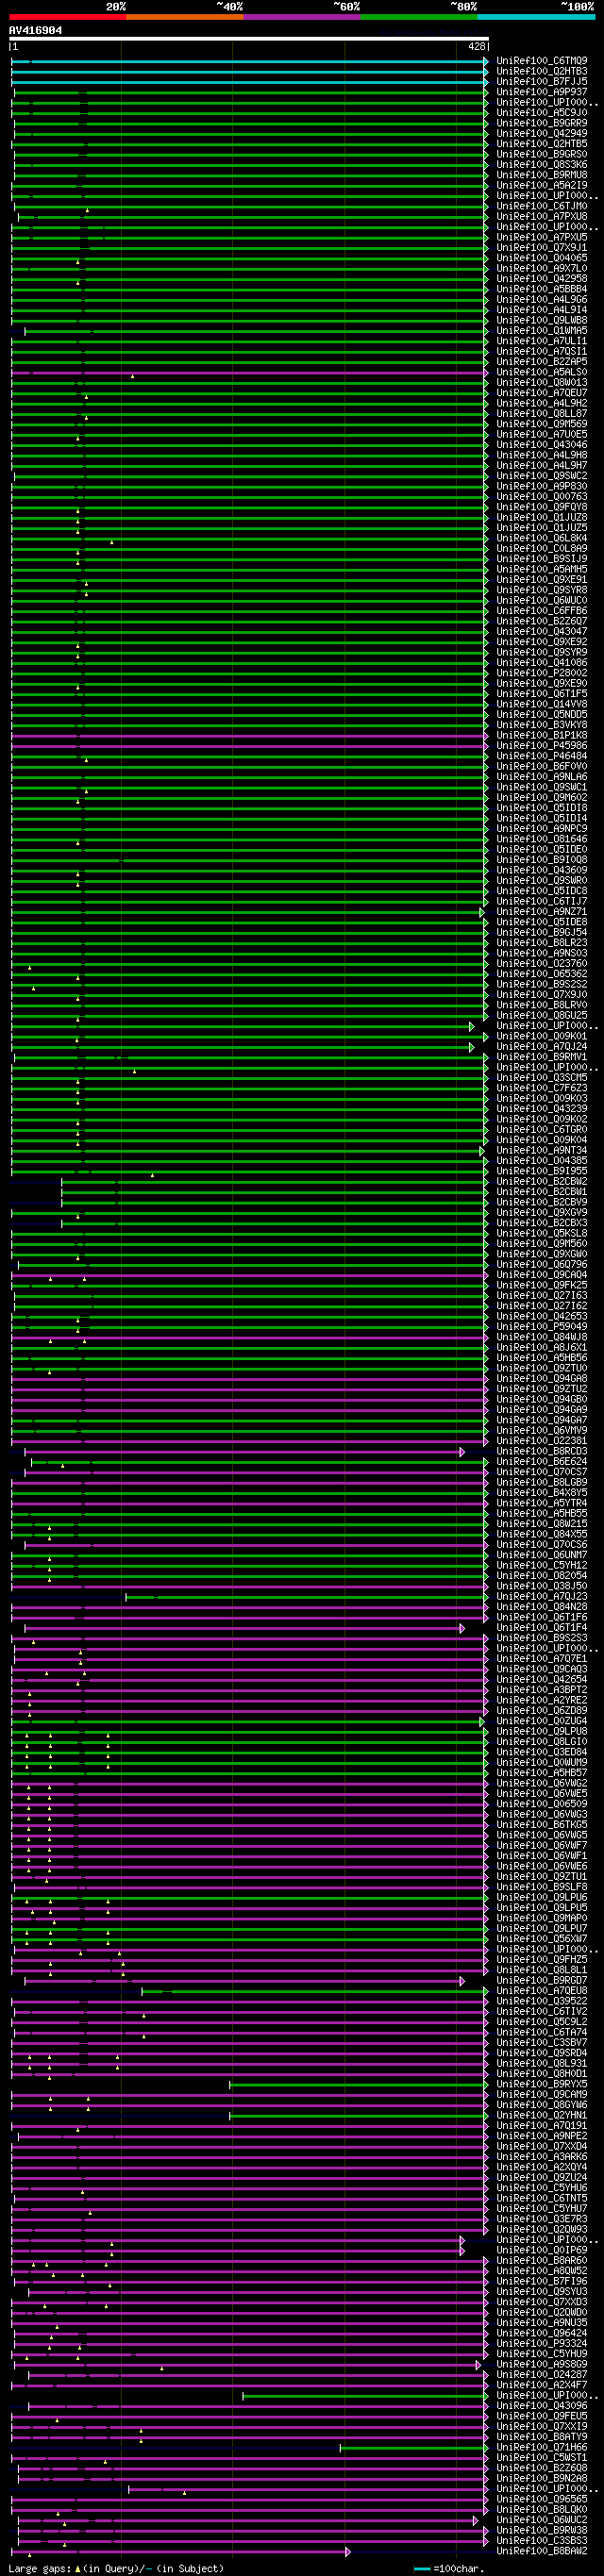The image size is (604, 2576).
Task: Open the UniRef100_C6TJM0 entry
Action: [x=541, y=206]
